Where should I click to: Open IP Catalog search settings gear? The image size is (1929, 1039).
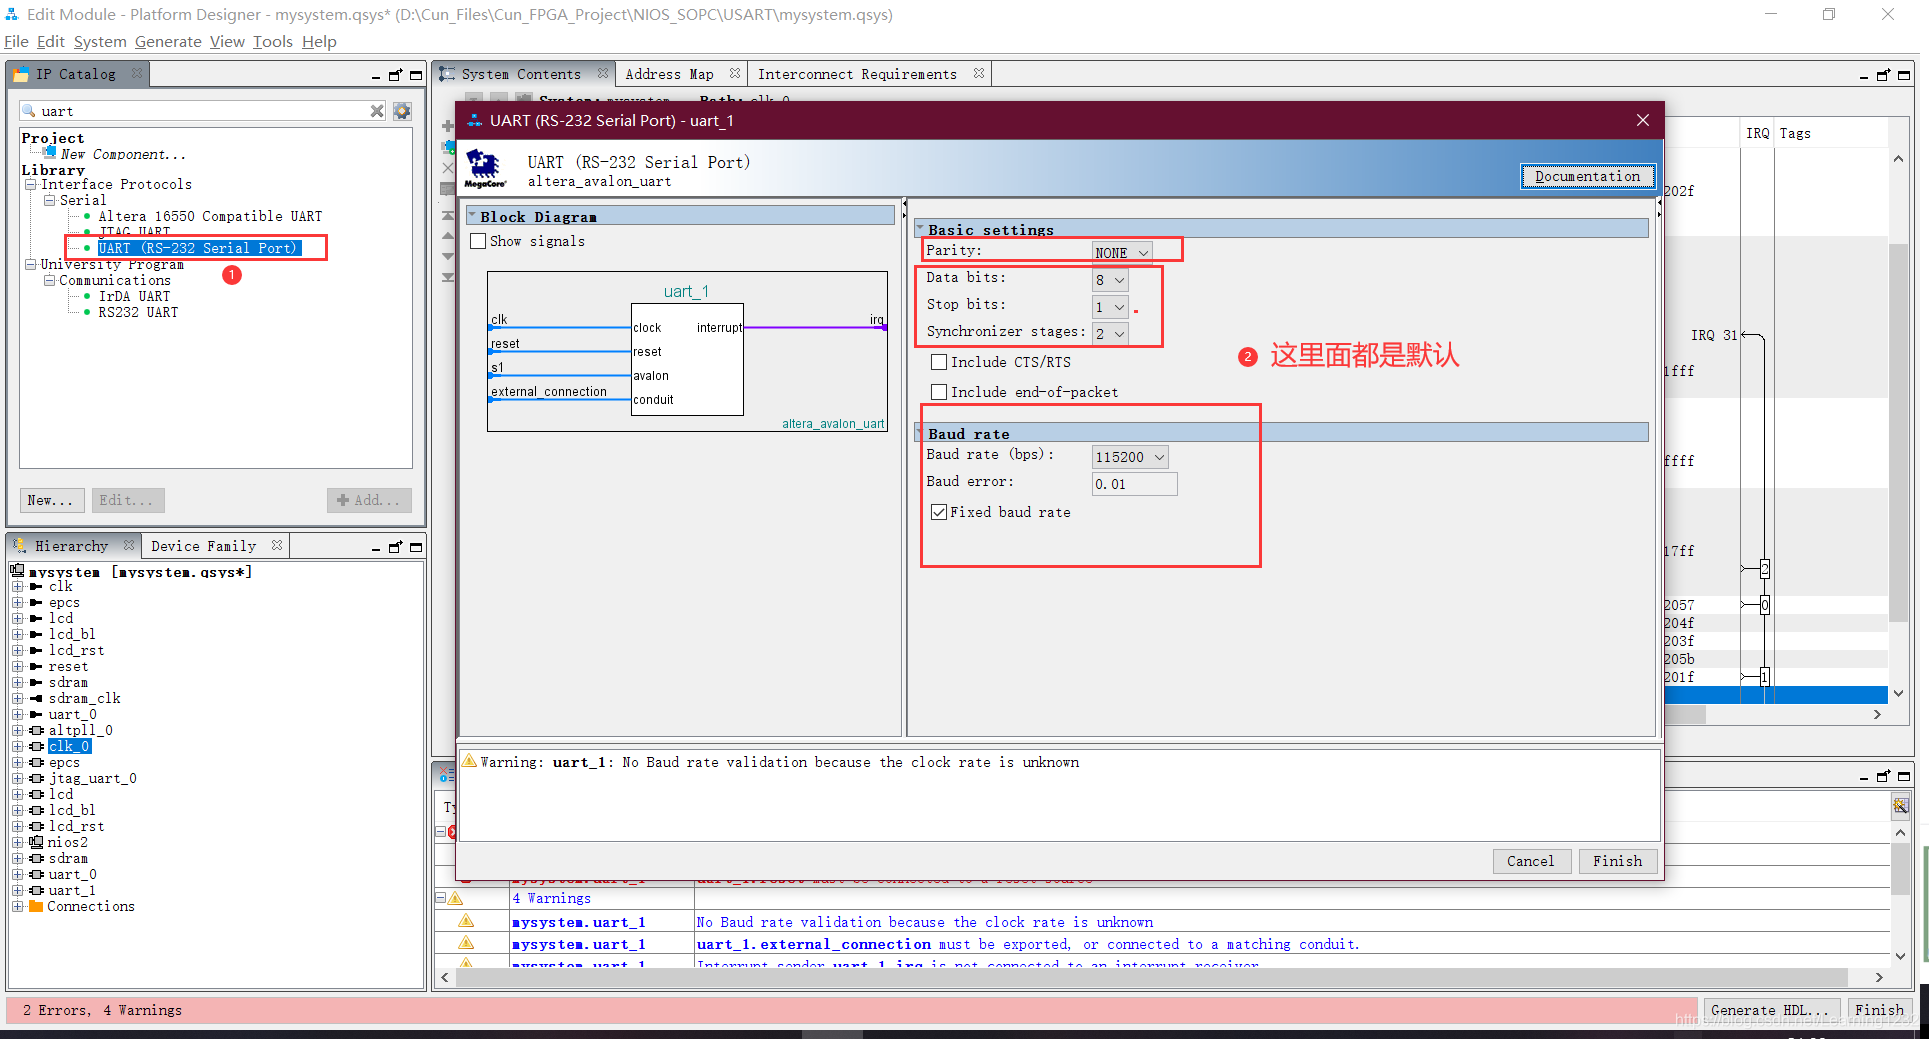tap(402, 111)
